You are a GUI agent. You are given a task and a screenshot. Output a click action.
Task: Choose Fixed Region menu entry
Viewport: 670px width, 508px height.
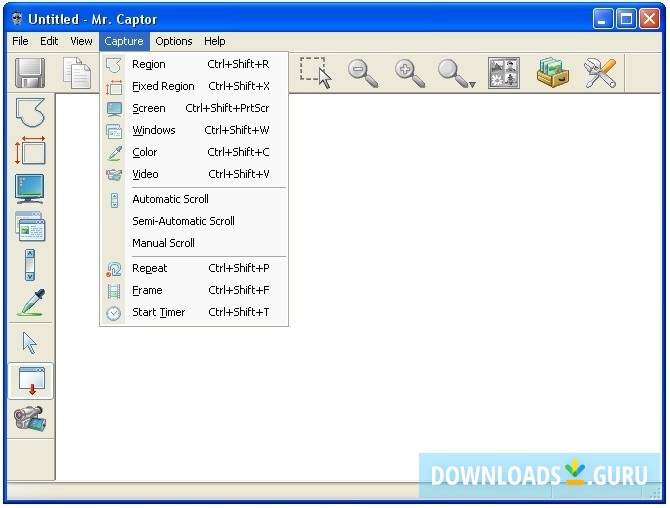(194, 86)
